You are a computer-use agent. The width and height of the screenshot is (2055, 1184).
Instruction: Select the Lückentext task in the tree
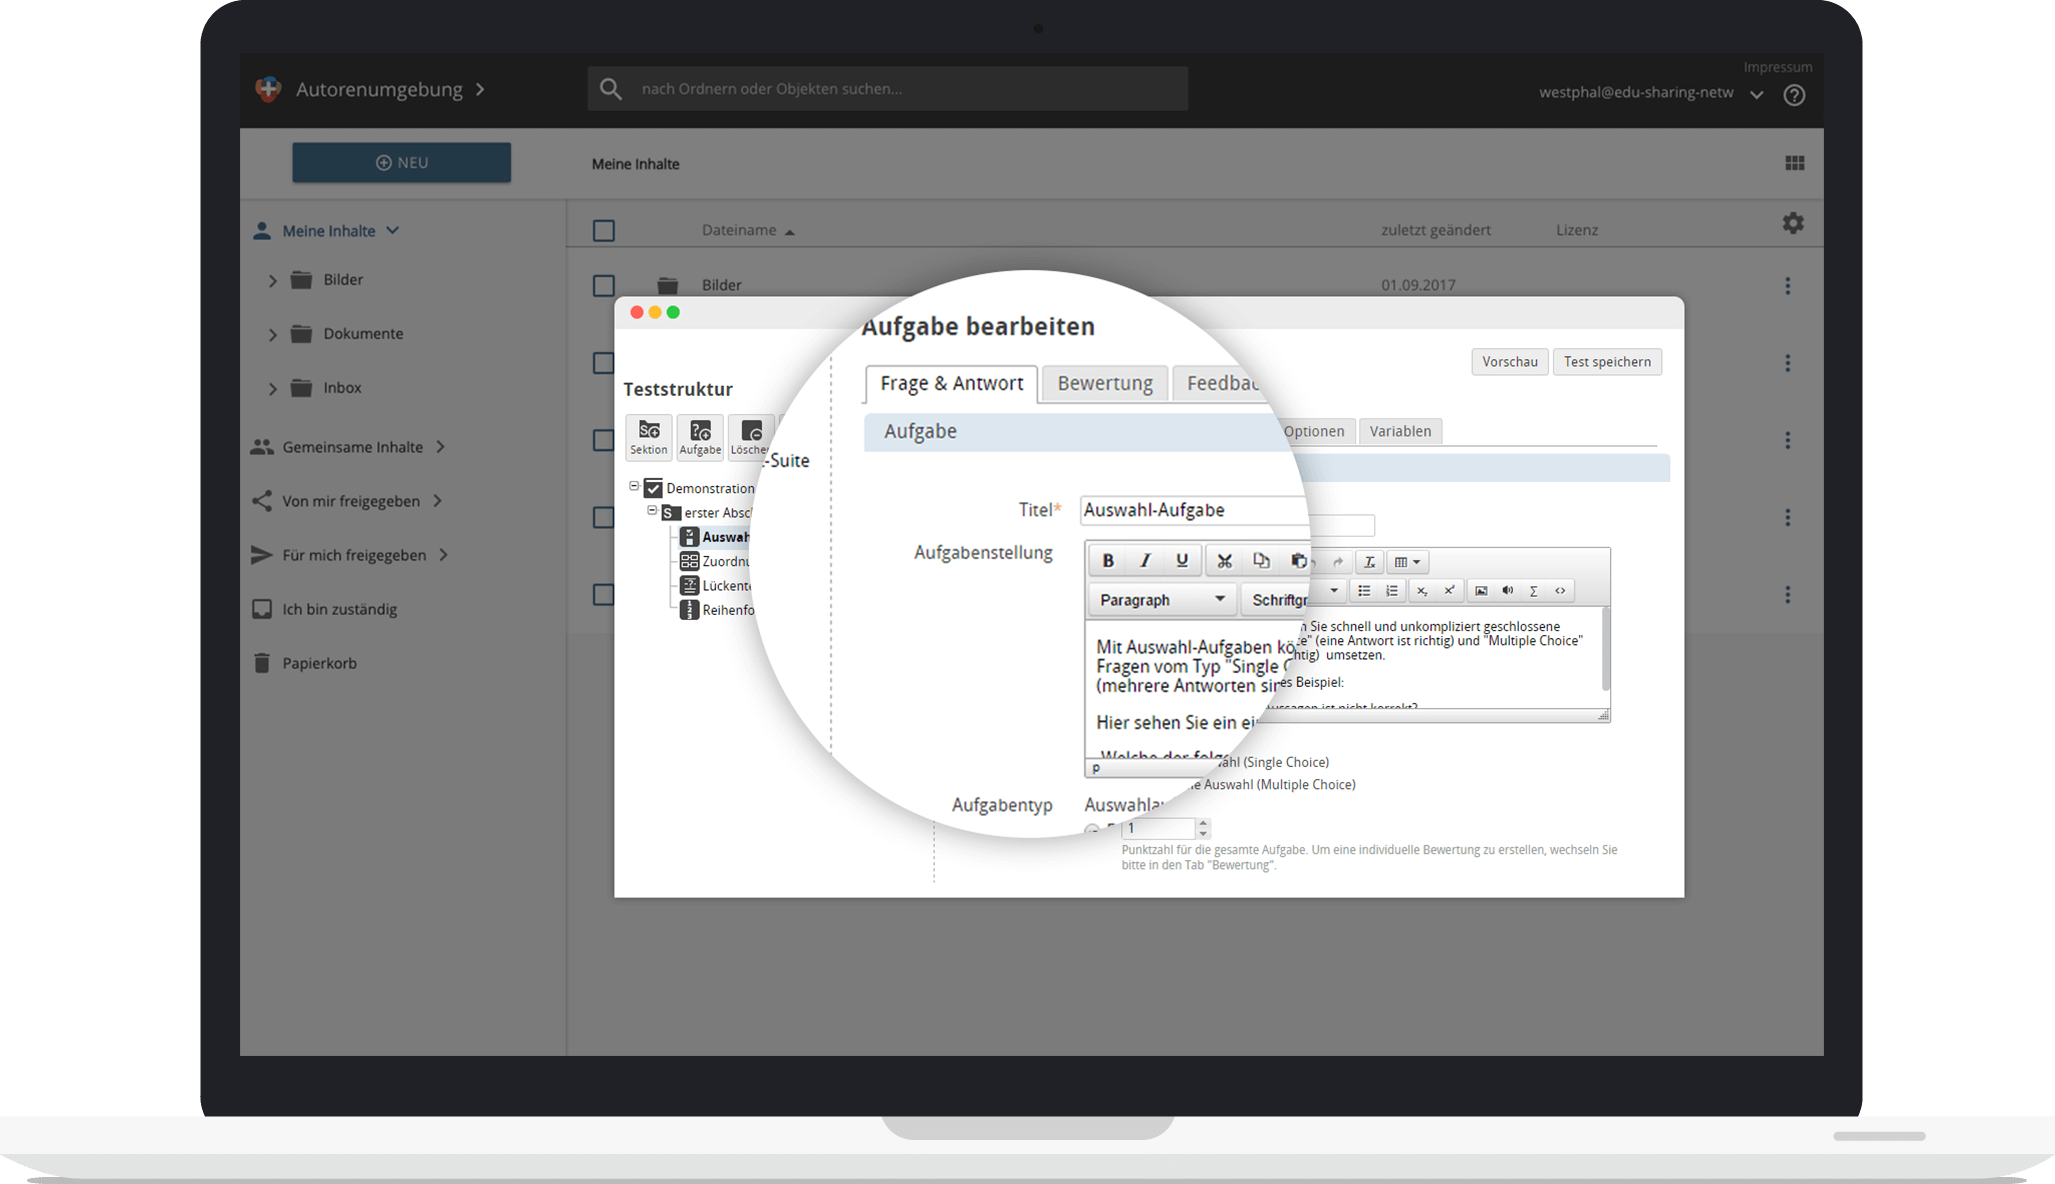[714, 585]
